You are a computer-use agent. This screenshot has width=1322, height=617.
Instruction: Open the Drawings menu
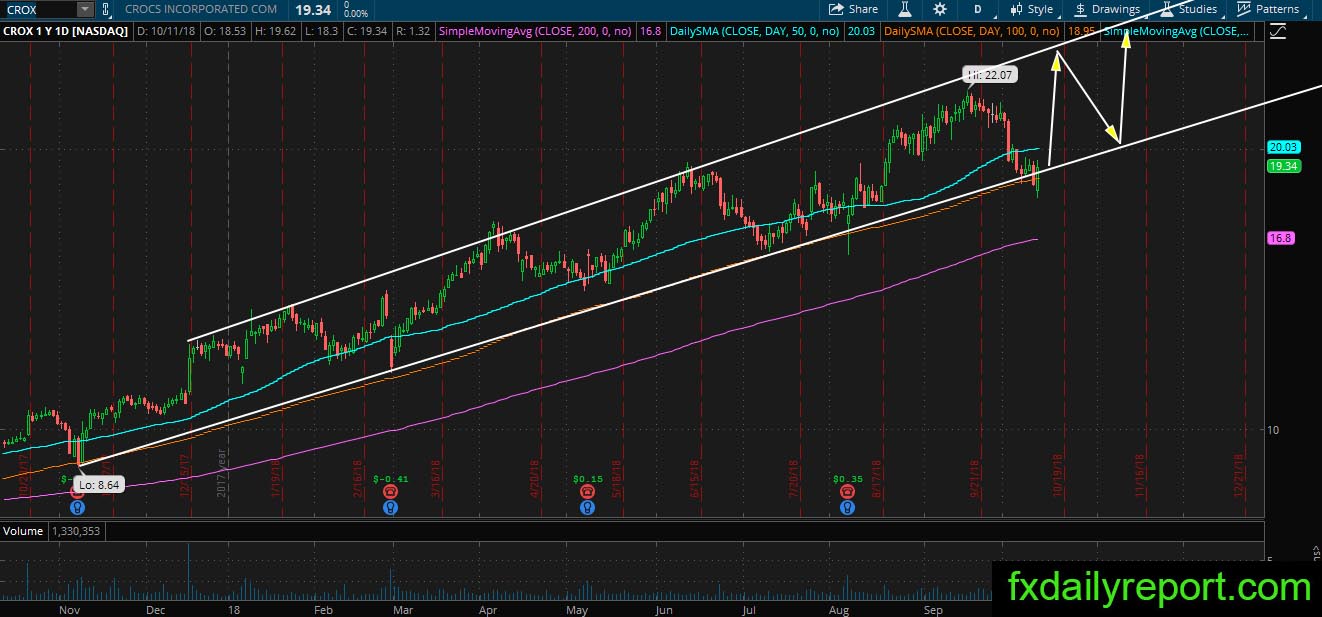pos(1107,9)
